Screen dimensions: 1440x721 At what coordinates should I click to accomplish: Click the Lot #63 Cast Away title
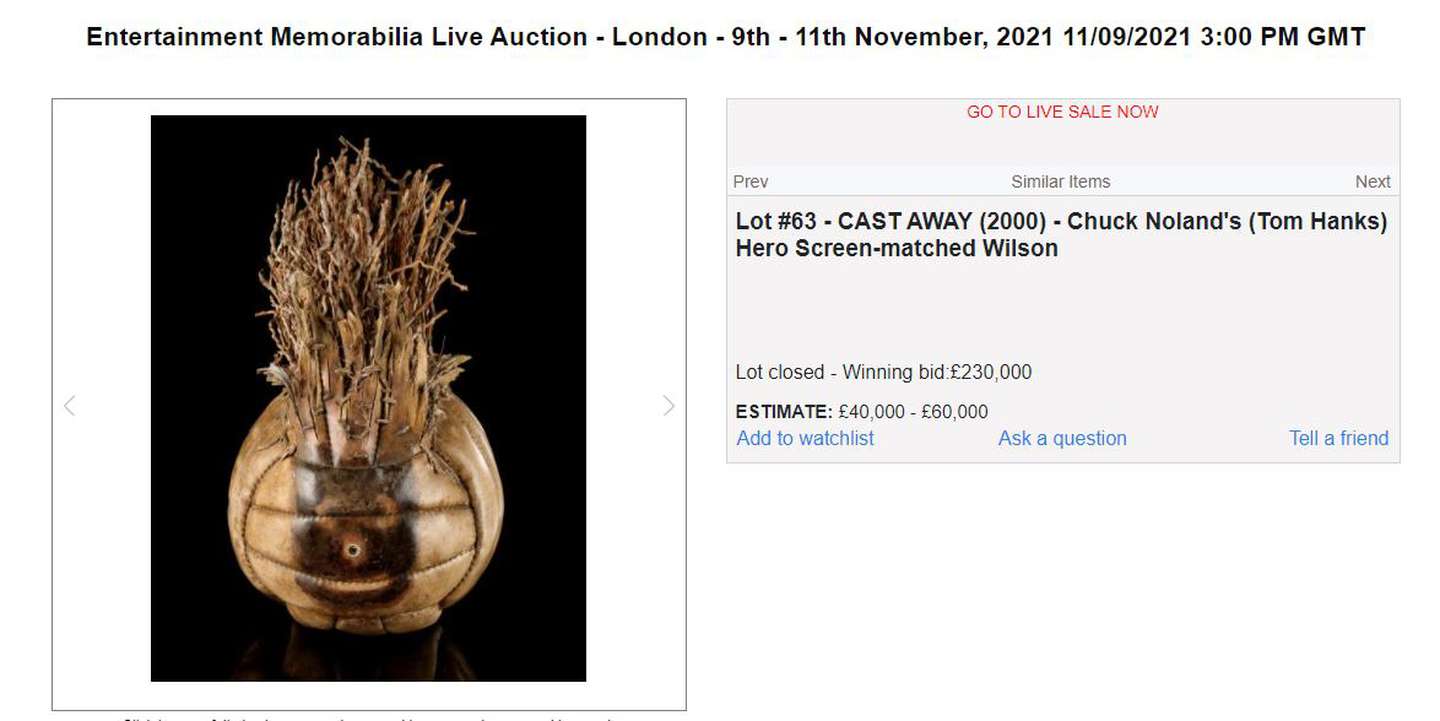click(1061, 235)
